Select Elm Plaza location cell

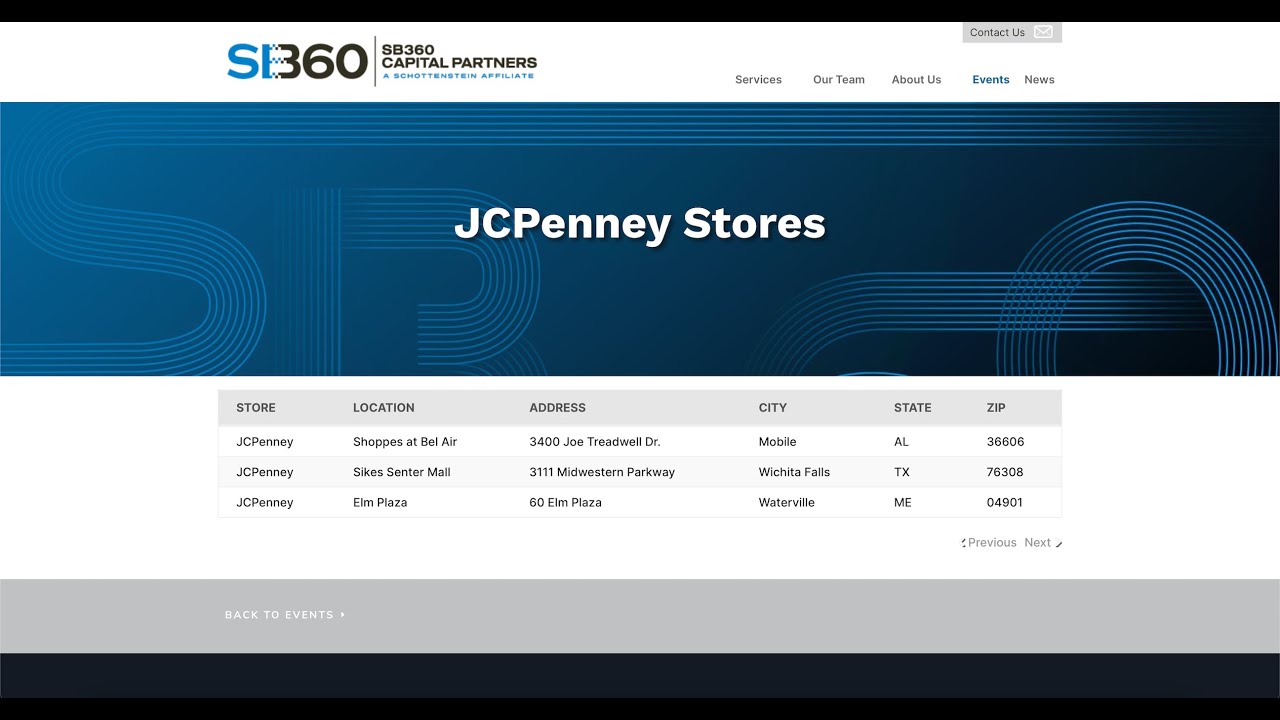point(380,502)
